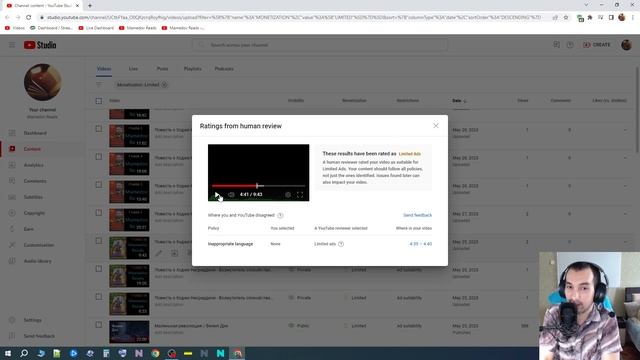Viewport: 640px width, 360px height.
Task: Open the review video player settings gear
Action: (x=288, y=195)
